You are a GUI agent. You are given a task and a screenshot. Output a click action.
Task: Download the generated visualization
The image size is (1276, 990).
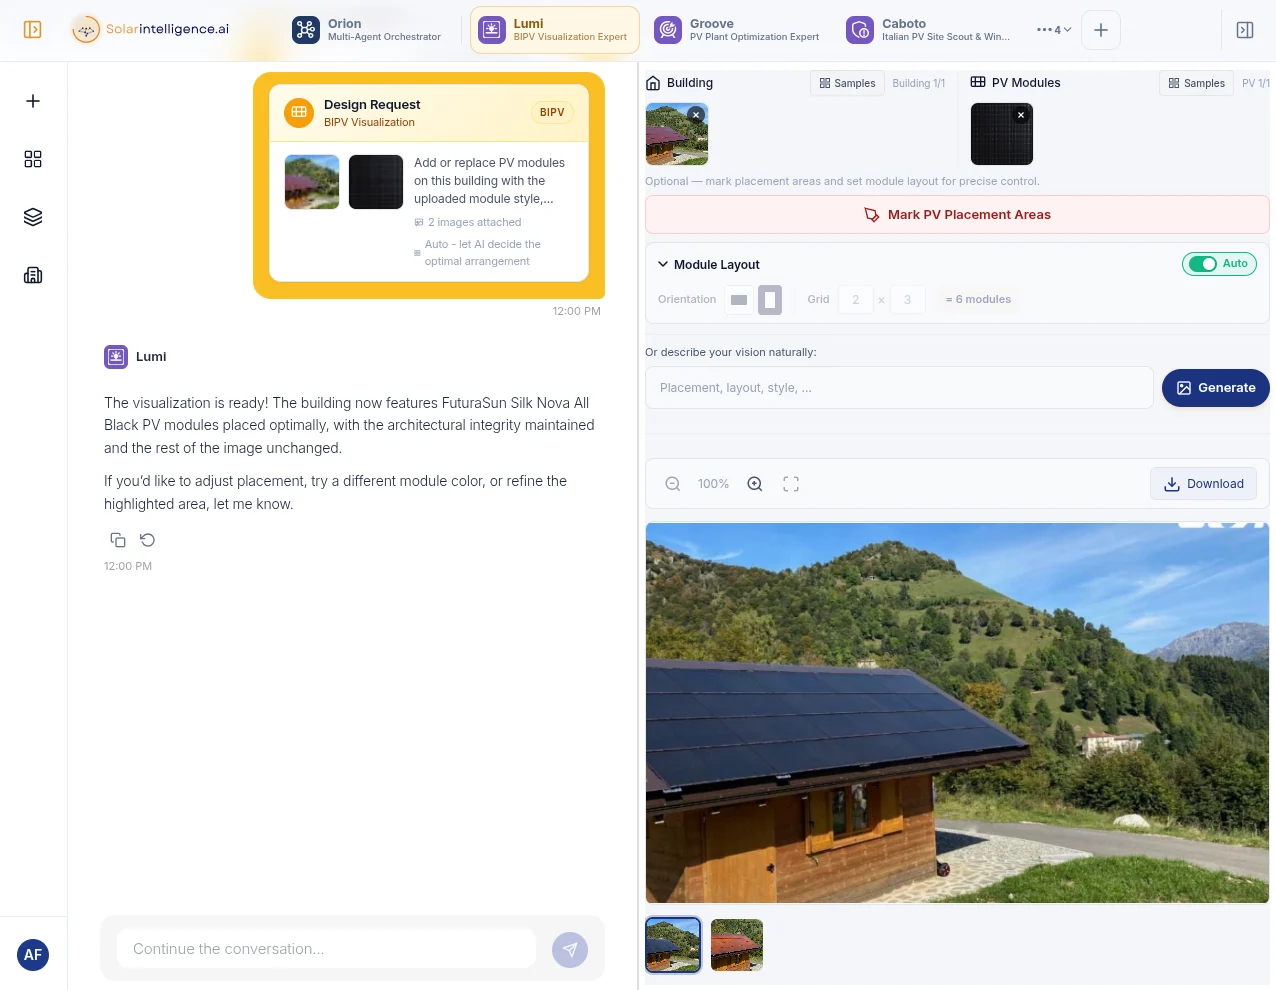point(1204,484)
